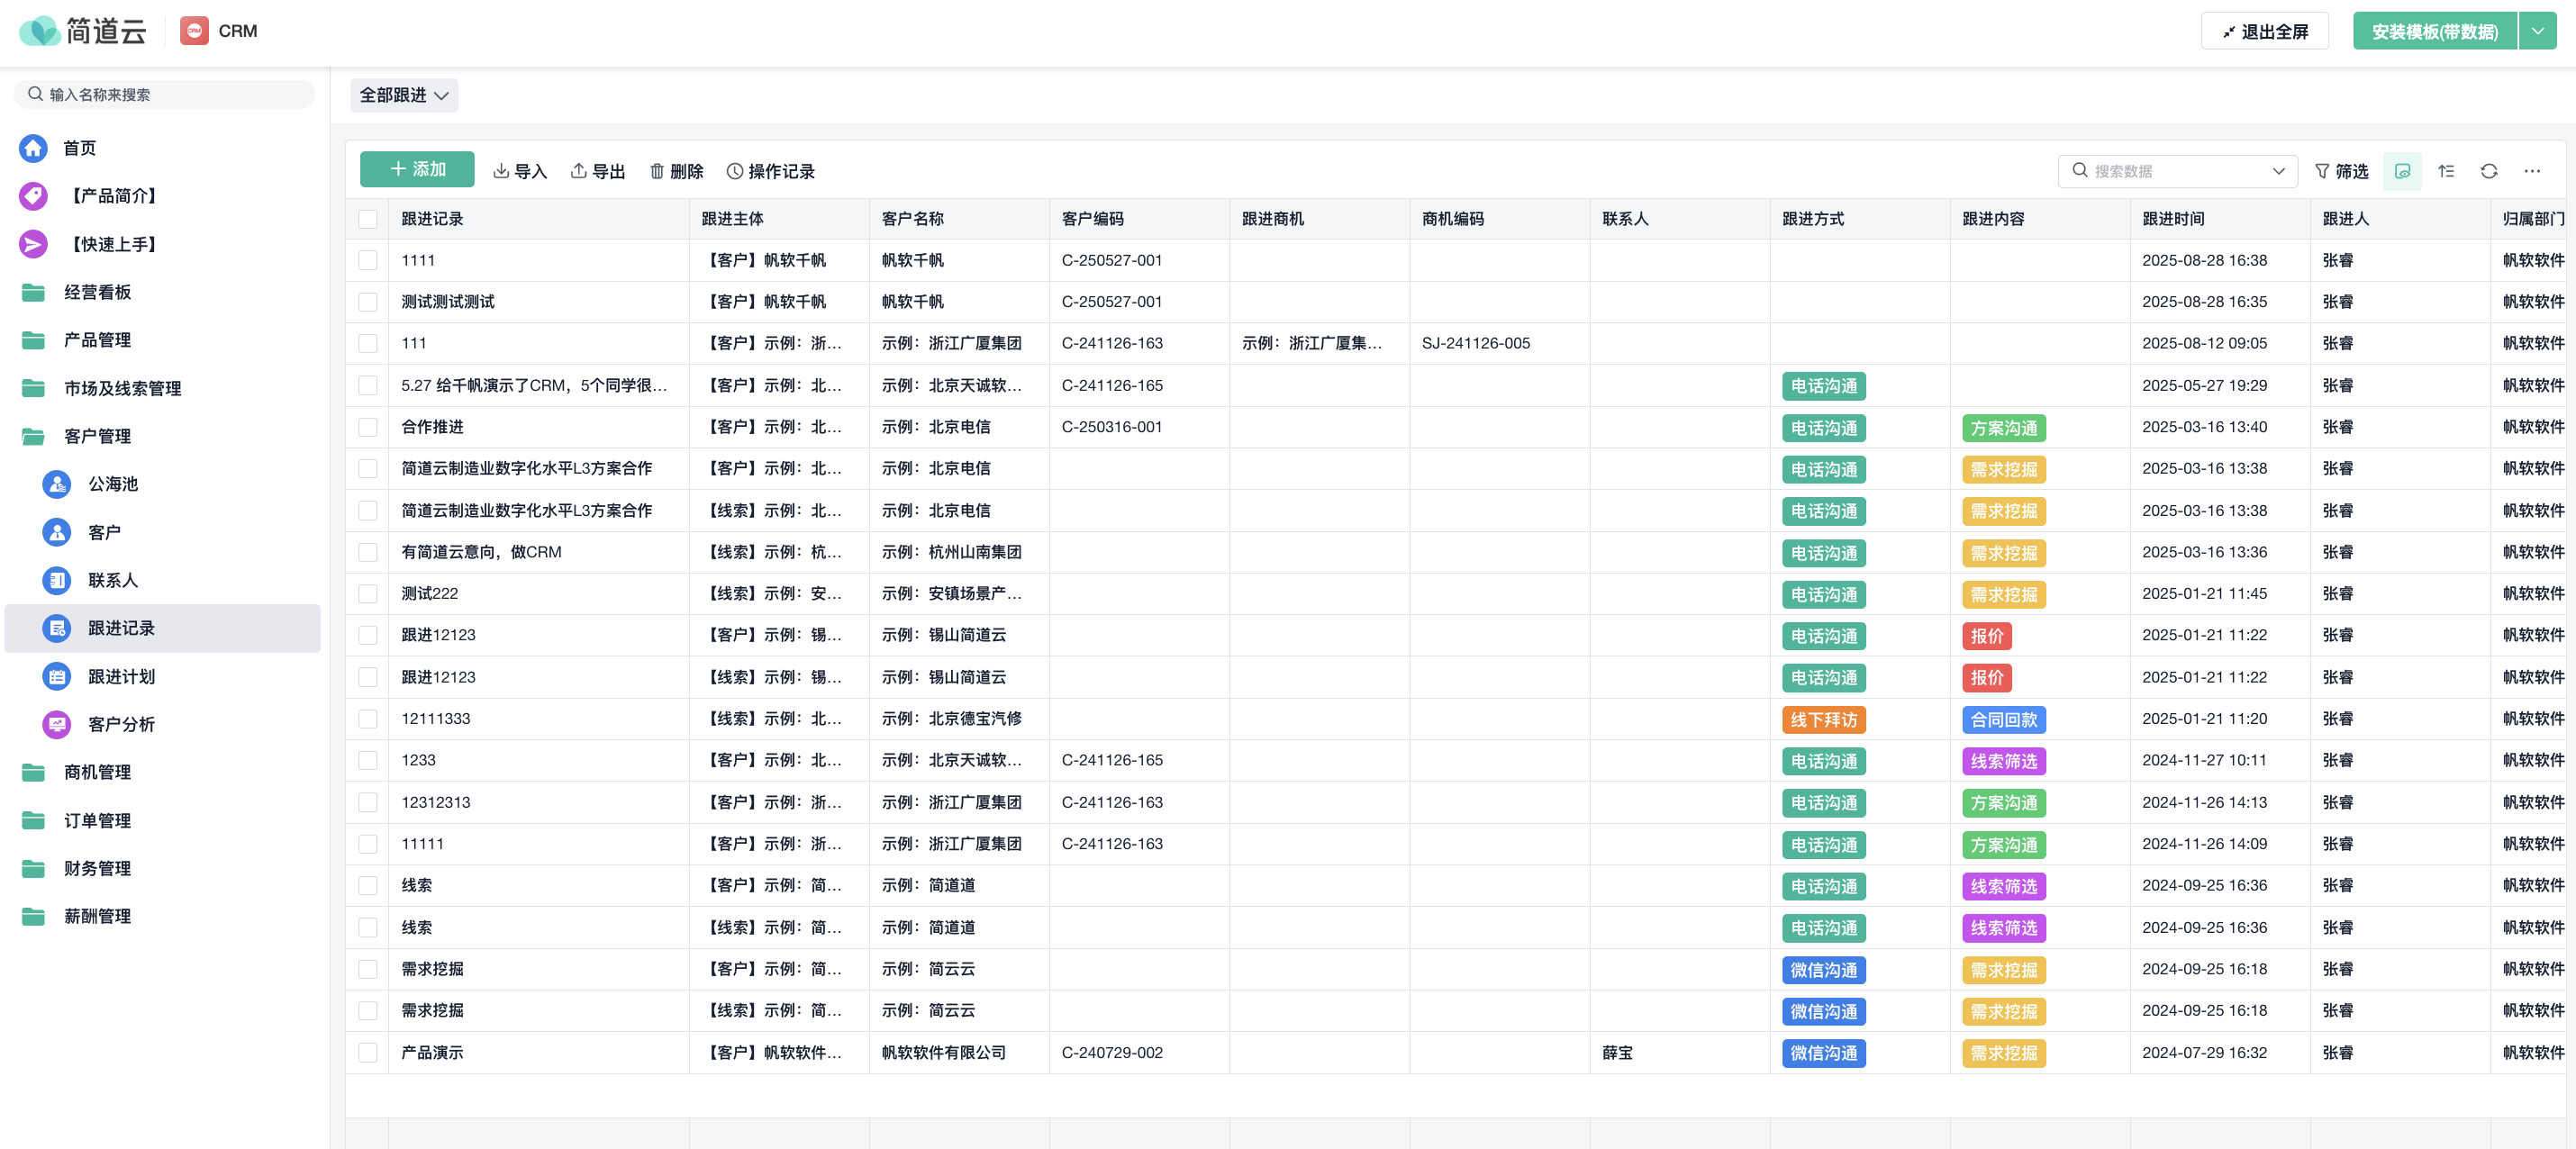Check the select-all checkbox in the table header
The height and width of the screenshot is (1149, 2576).
click(x=368, y=219)
